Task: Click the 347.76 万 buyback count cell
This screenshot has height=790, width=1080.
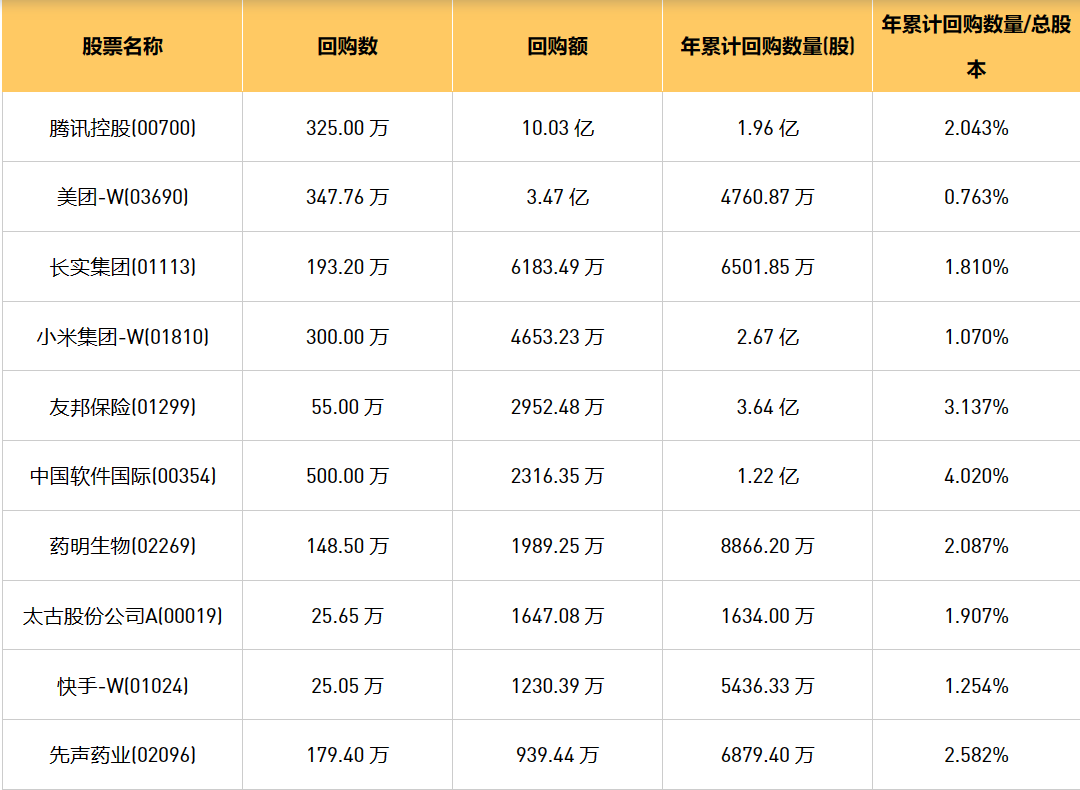Action: 347,197
